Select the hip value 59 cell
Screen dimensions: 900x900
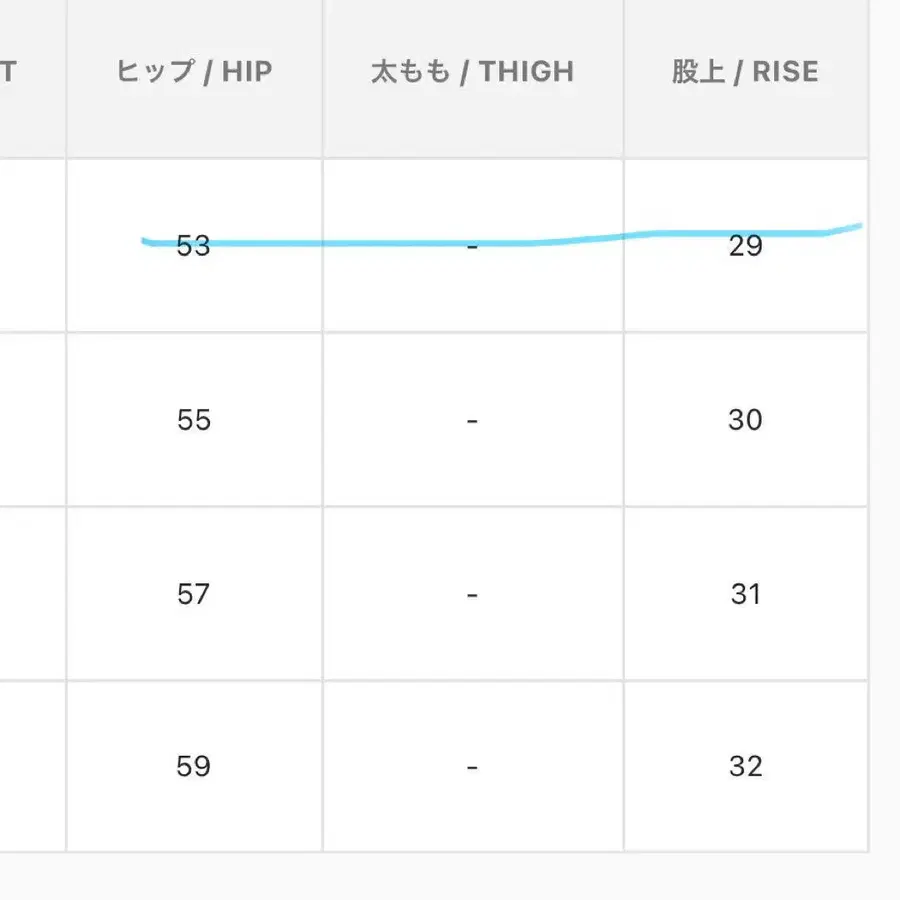194,766
